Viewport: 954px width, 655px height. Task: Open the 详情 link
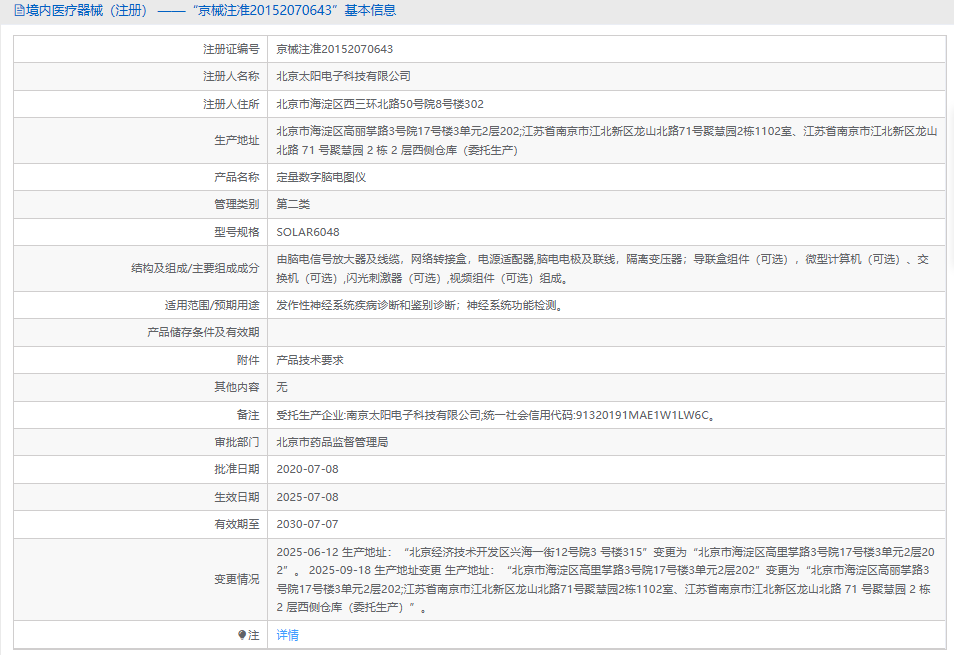tap(287, 635)
